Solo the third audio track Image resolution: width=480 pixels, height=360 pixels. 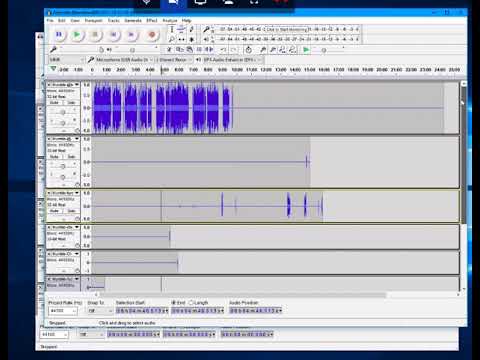click(x=71, y=211)
